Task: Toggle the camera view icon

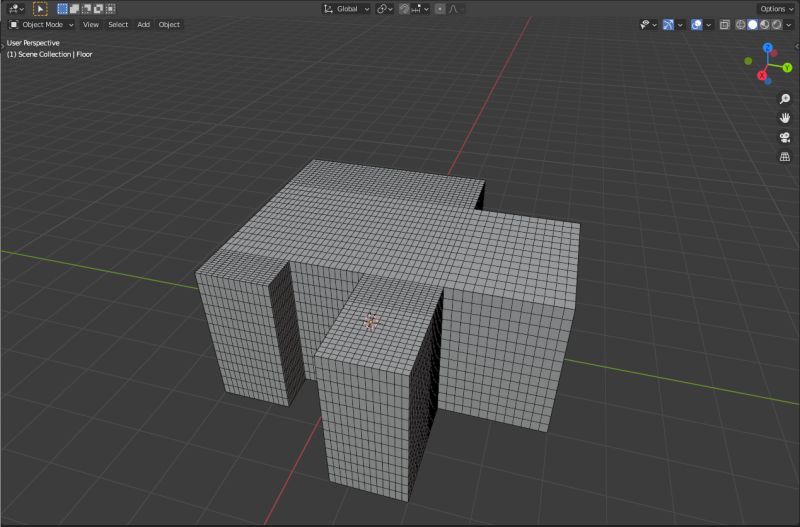Action: [x=785, y=137]
